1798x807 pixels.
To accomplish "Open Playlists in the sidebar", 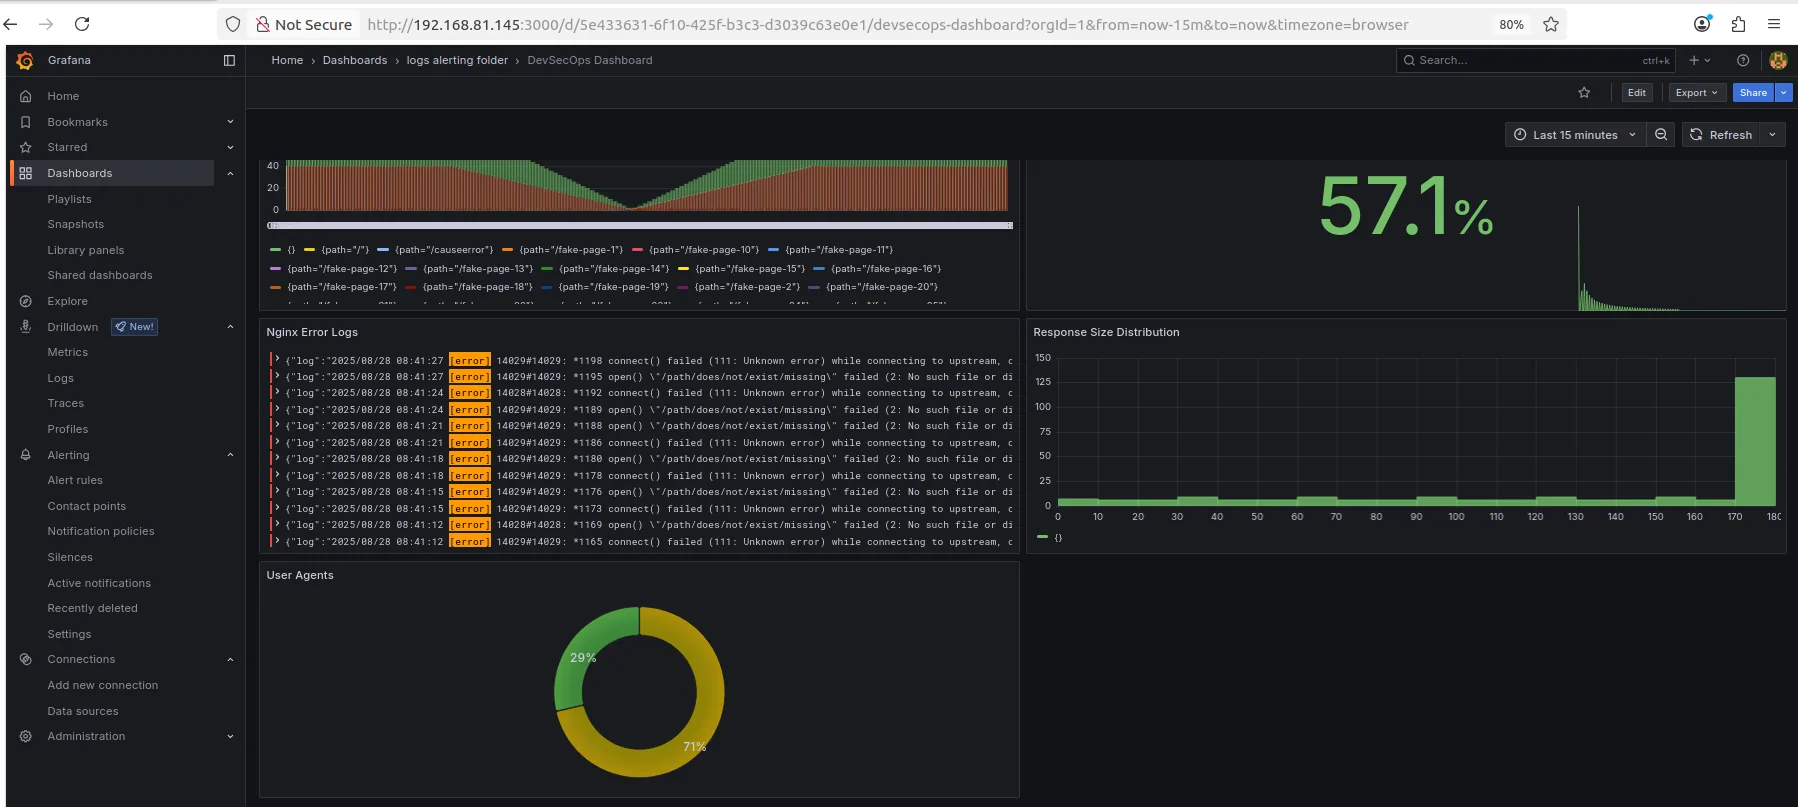I will click(x=69, y=199).
